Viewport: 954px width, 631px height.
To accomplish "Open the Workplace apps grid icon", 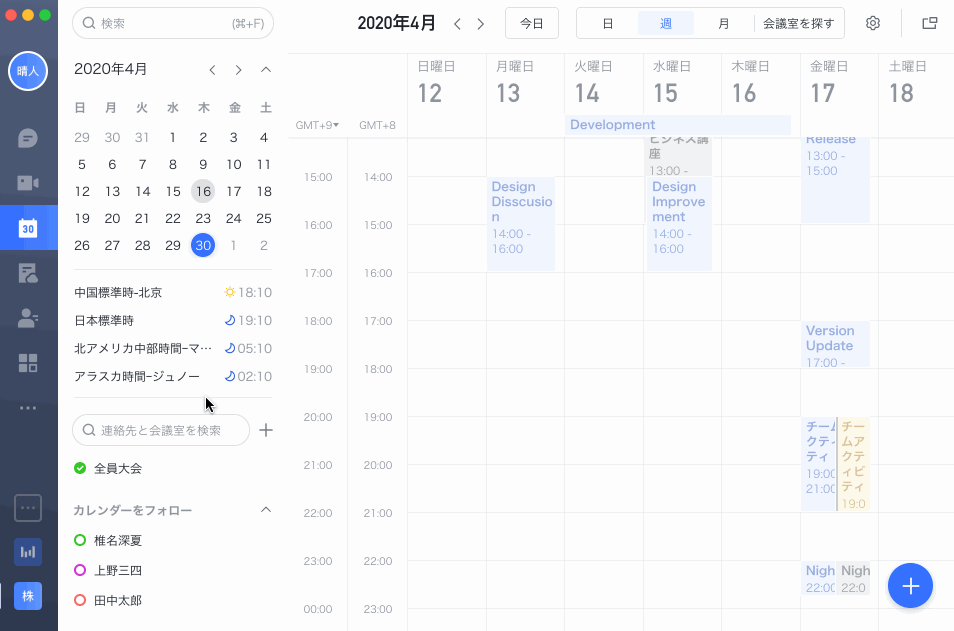I will pyautogui.click(x=28, y=363).
